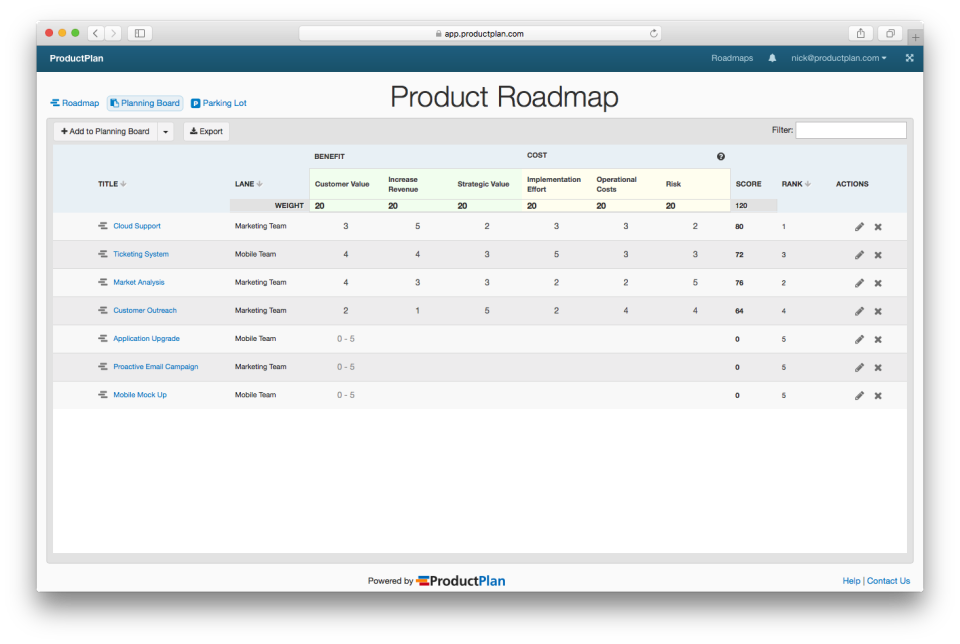Focus the Filter text field

[x=850, y=130]
